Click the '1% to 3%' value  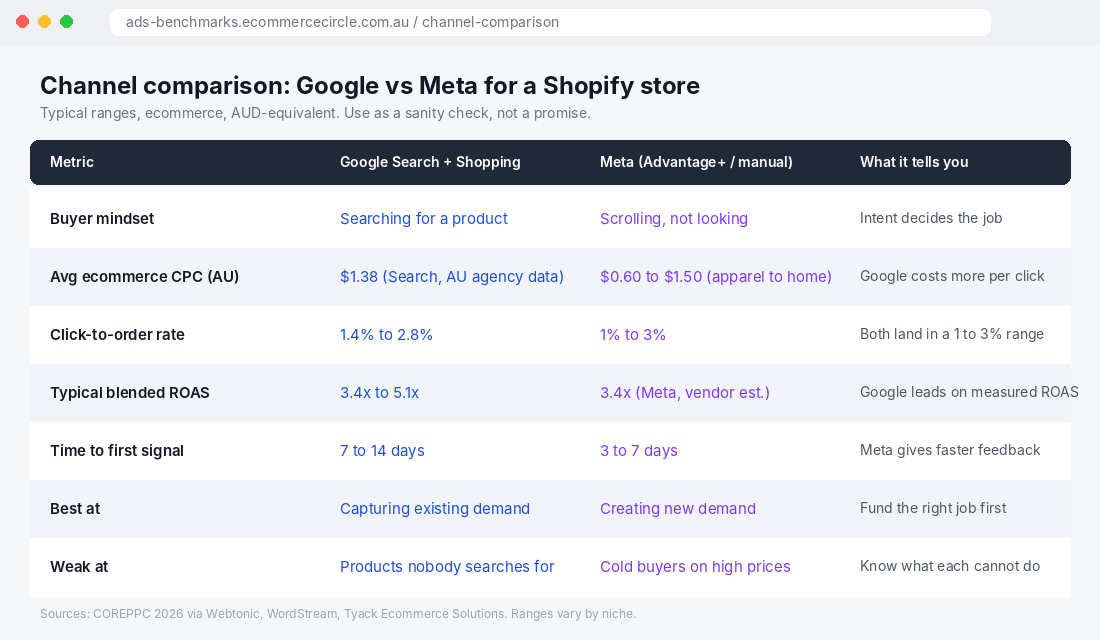coord(633,335)
